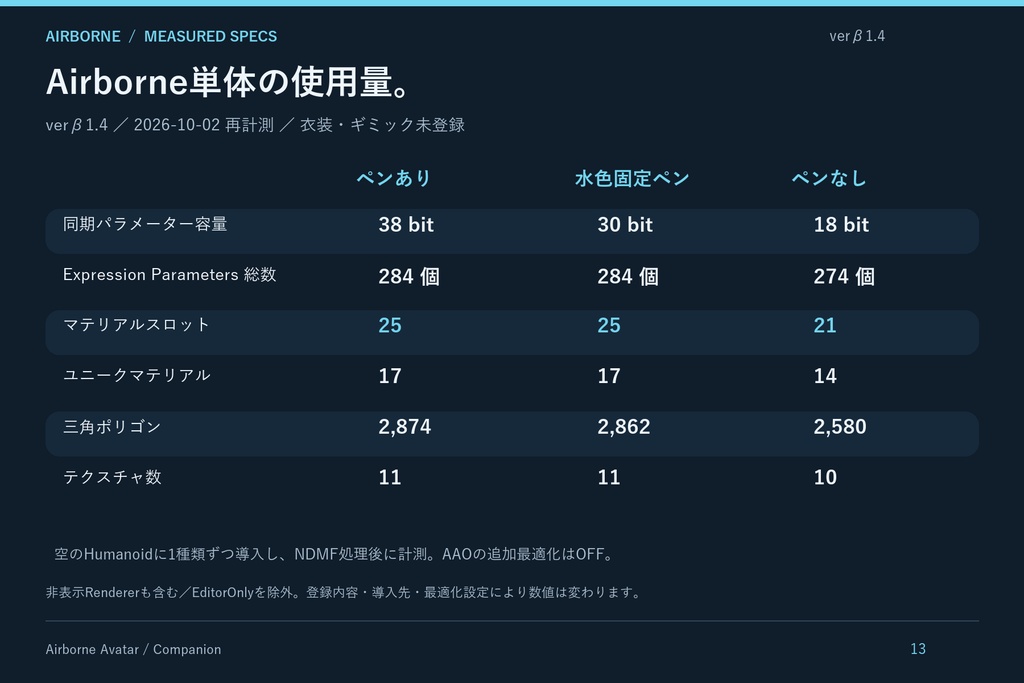Select the マテリアルスロット row label
This screenshot has height=683, width=1024.
coord(136,325)
